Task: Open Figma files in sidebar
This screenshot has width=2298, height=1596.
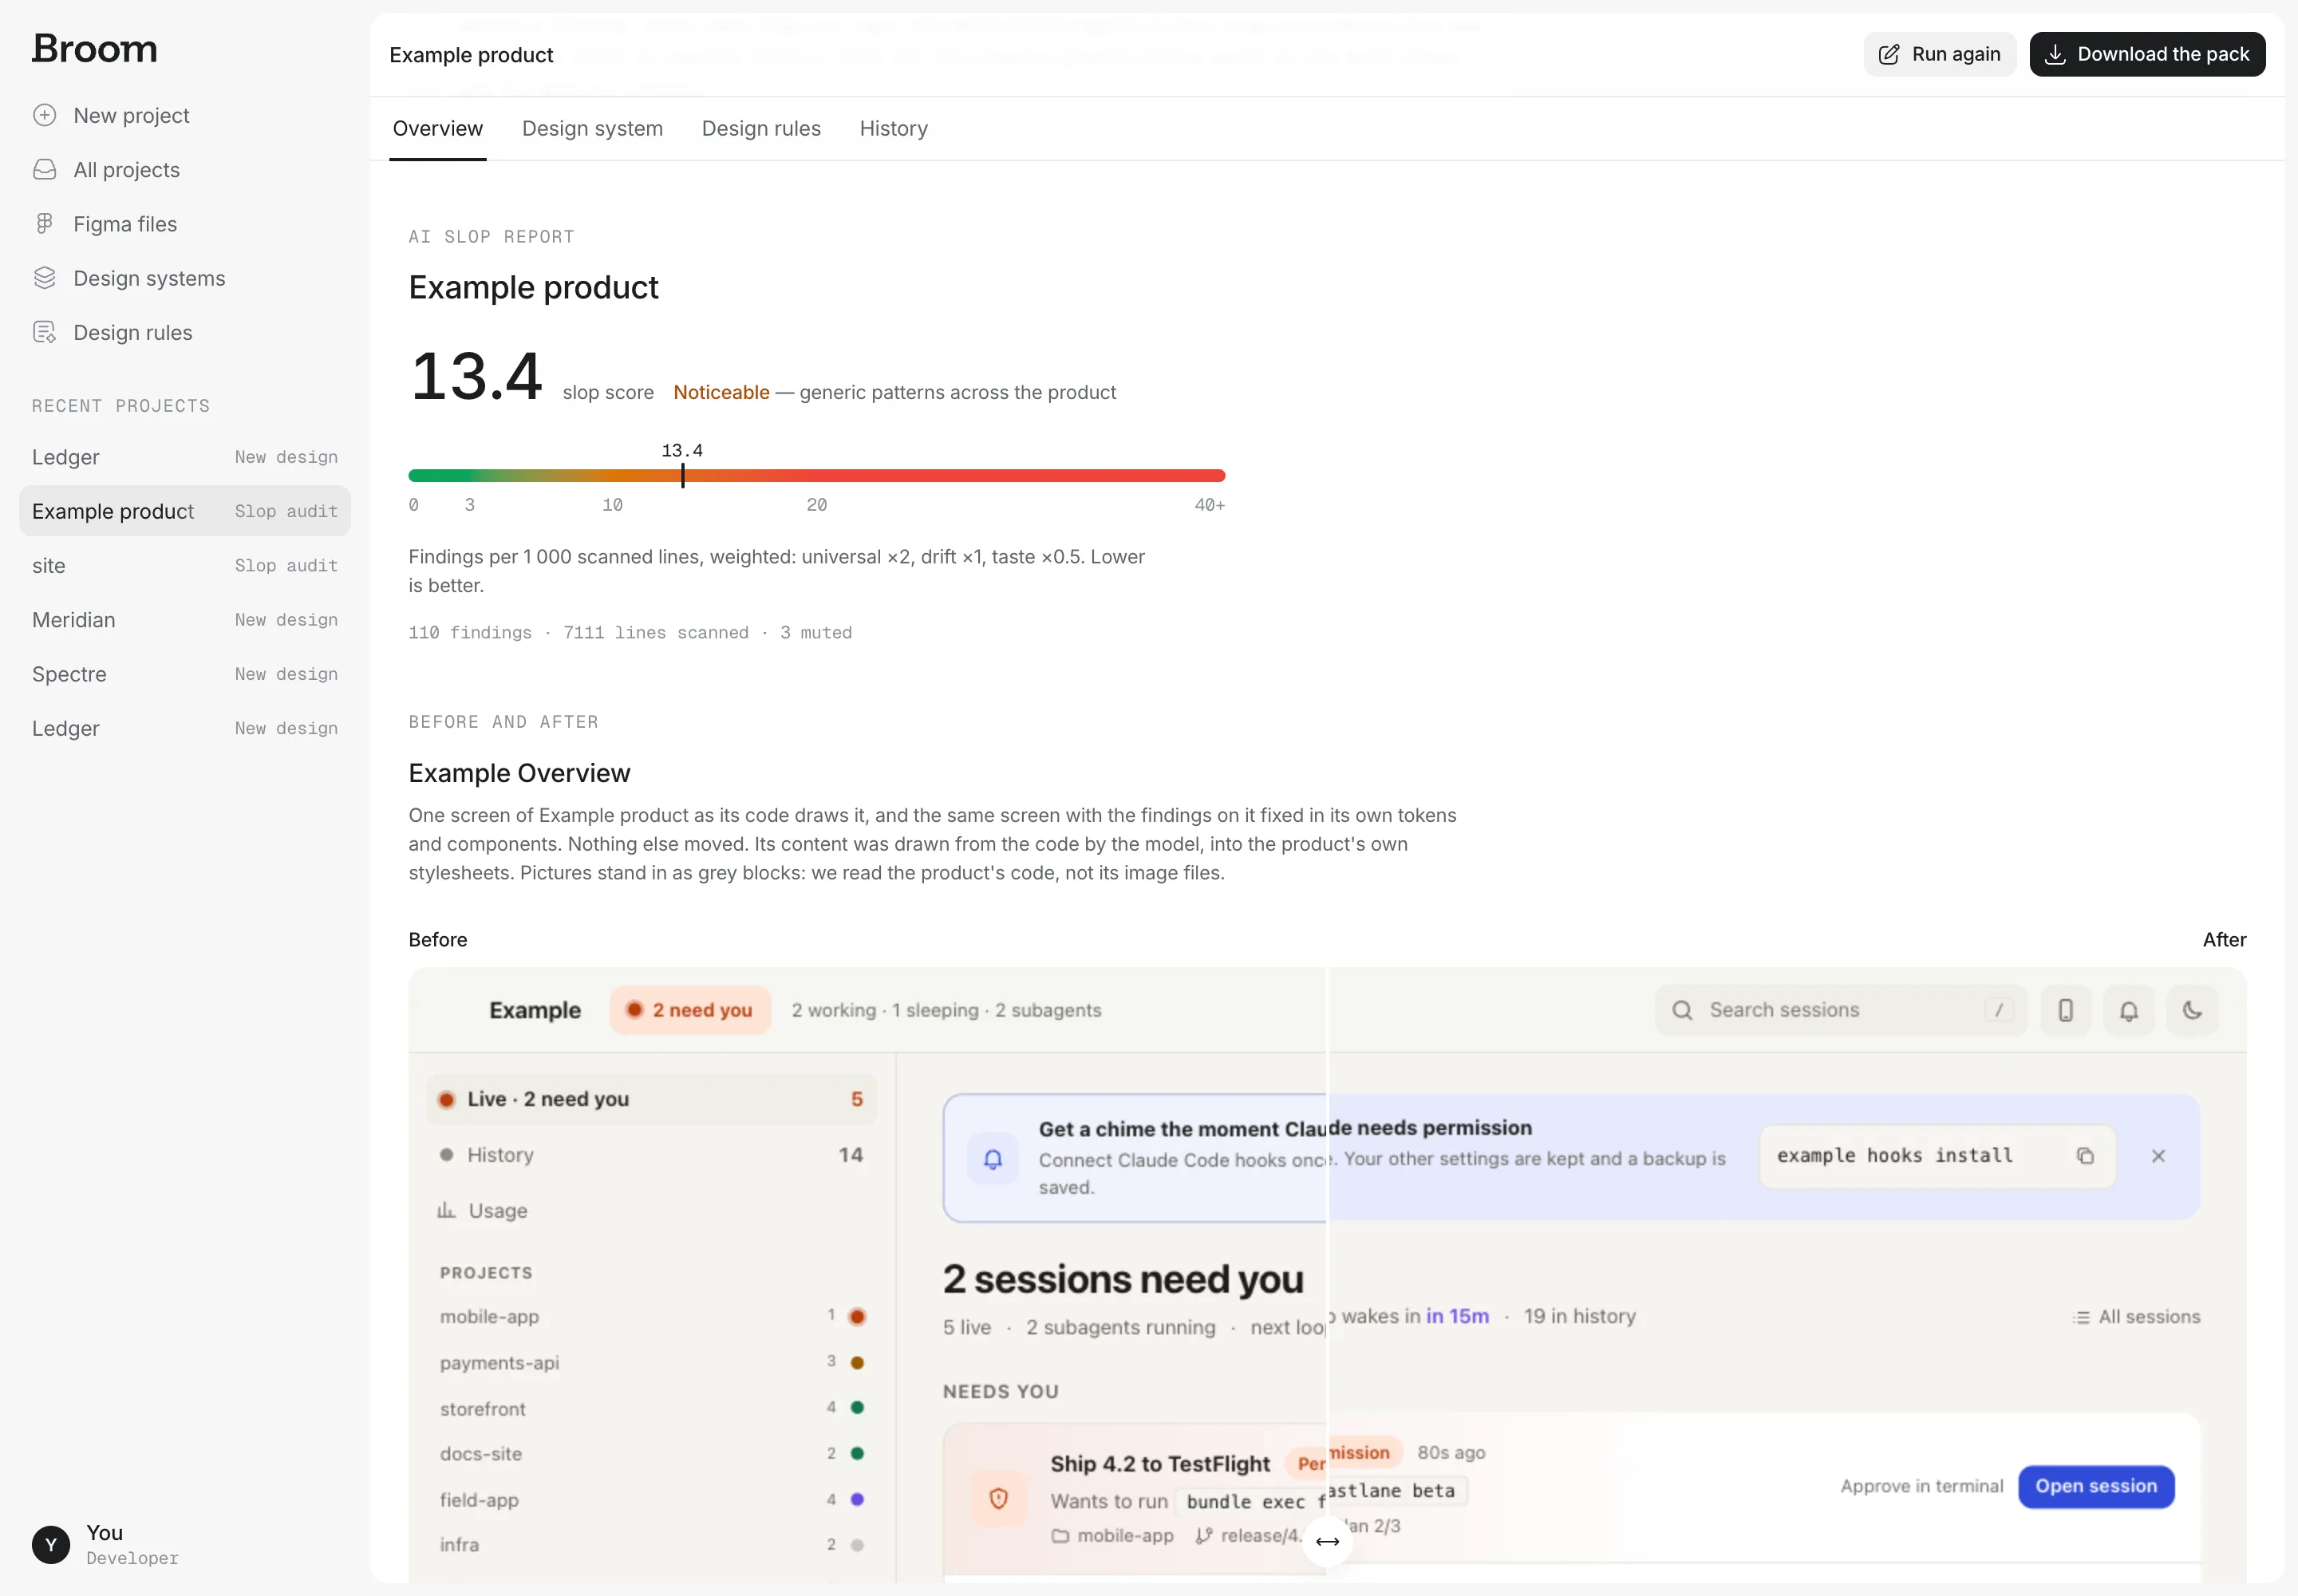Action: pos(185,223)
